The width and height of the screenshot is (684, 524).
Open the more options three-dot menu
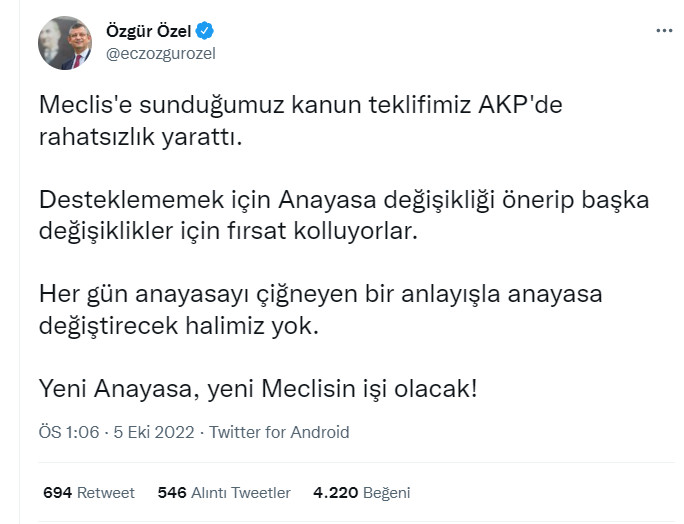click(x=664, y=31)
